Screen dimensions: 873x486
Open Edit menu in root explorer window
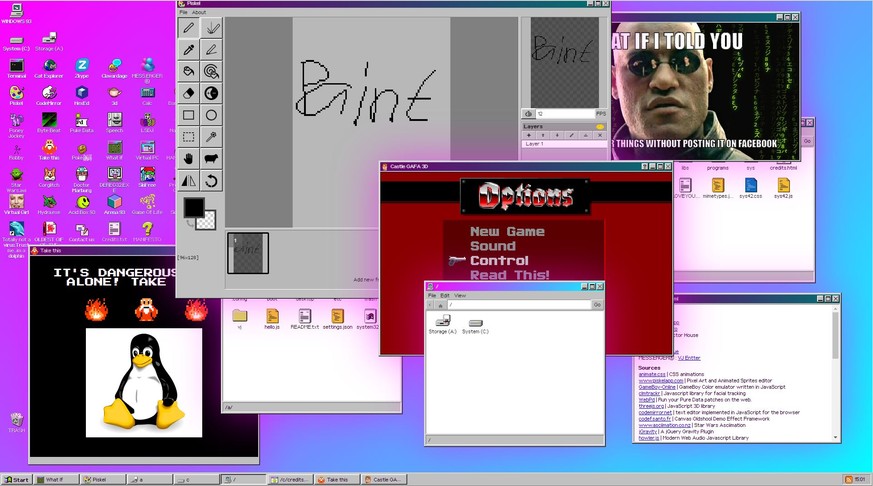[x=445, y=296]
